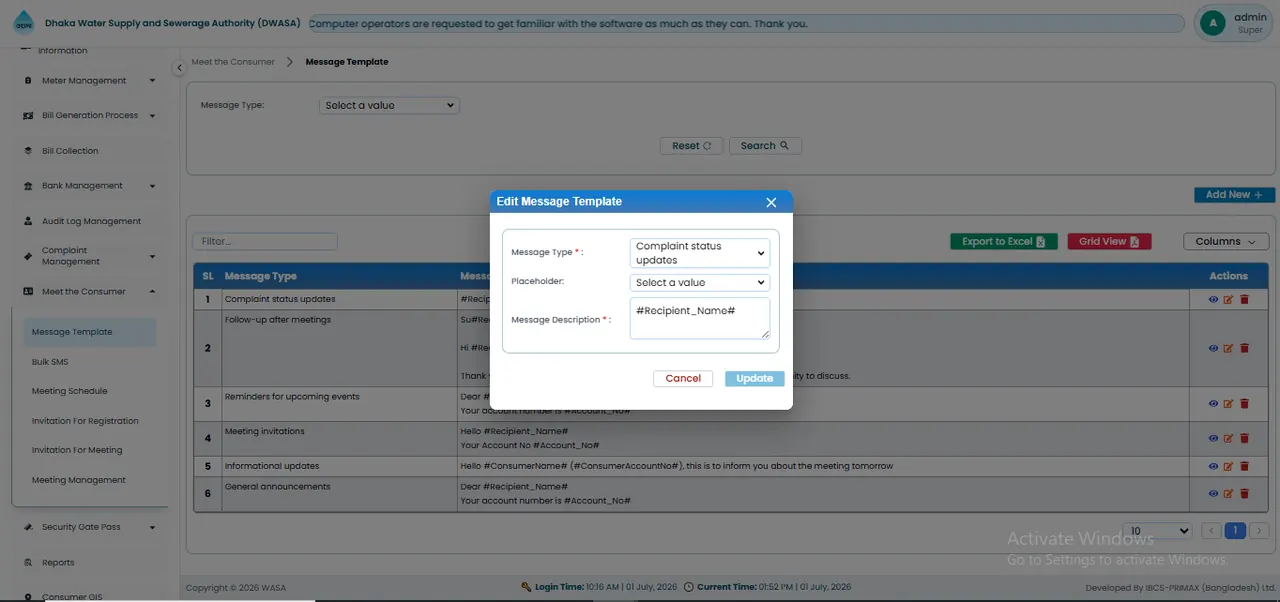Open the Message Type search filter dropdown
1280x602 pixels.
tap(389, 105)
